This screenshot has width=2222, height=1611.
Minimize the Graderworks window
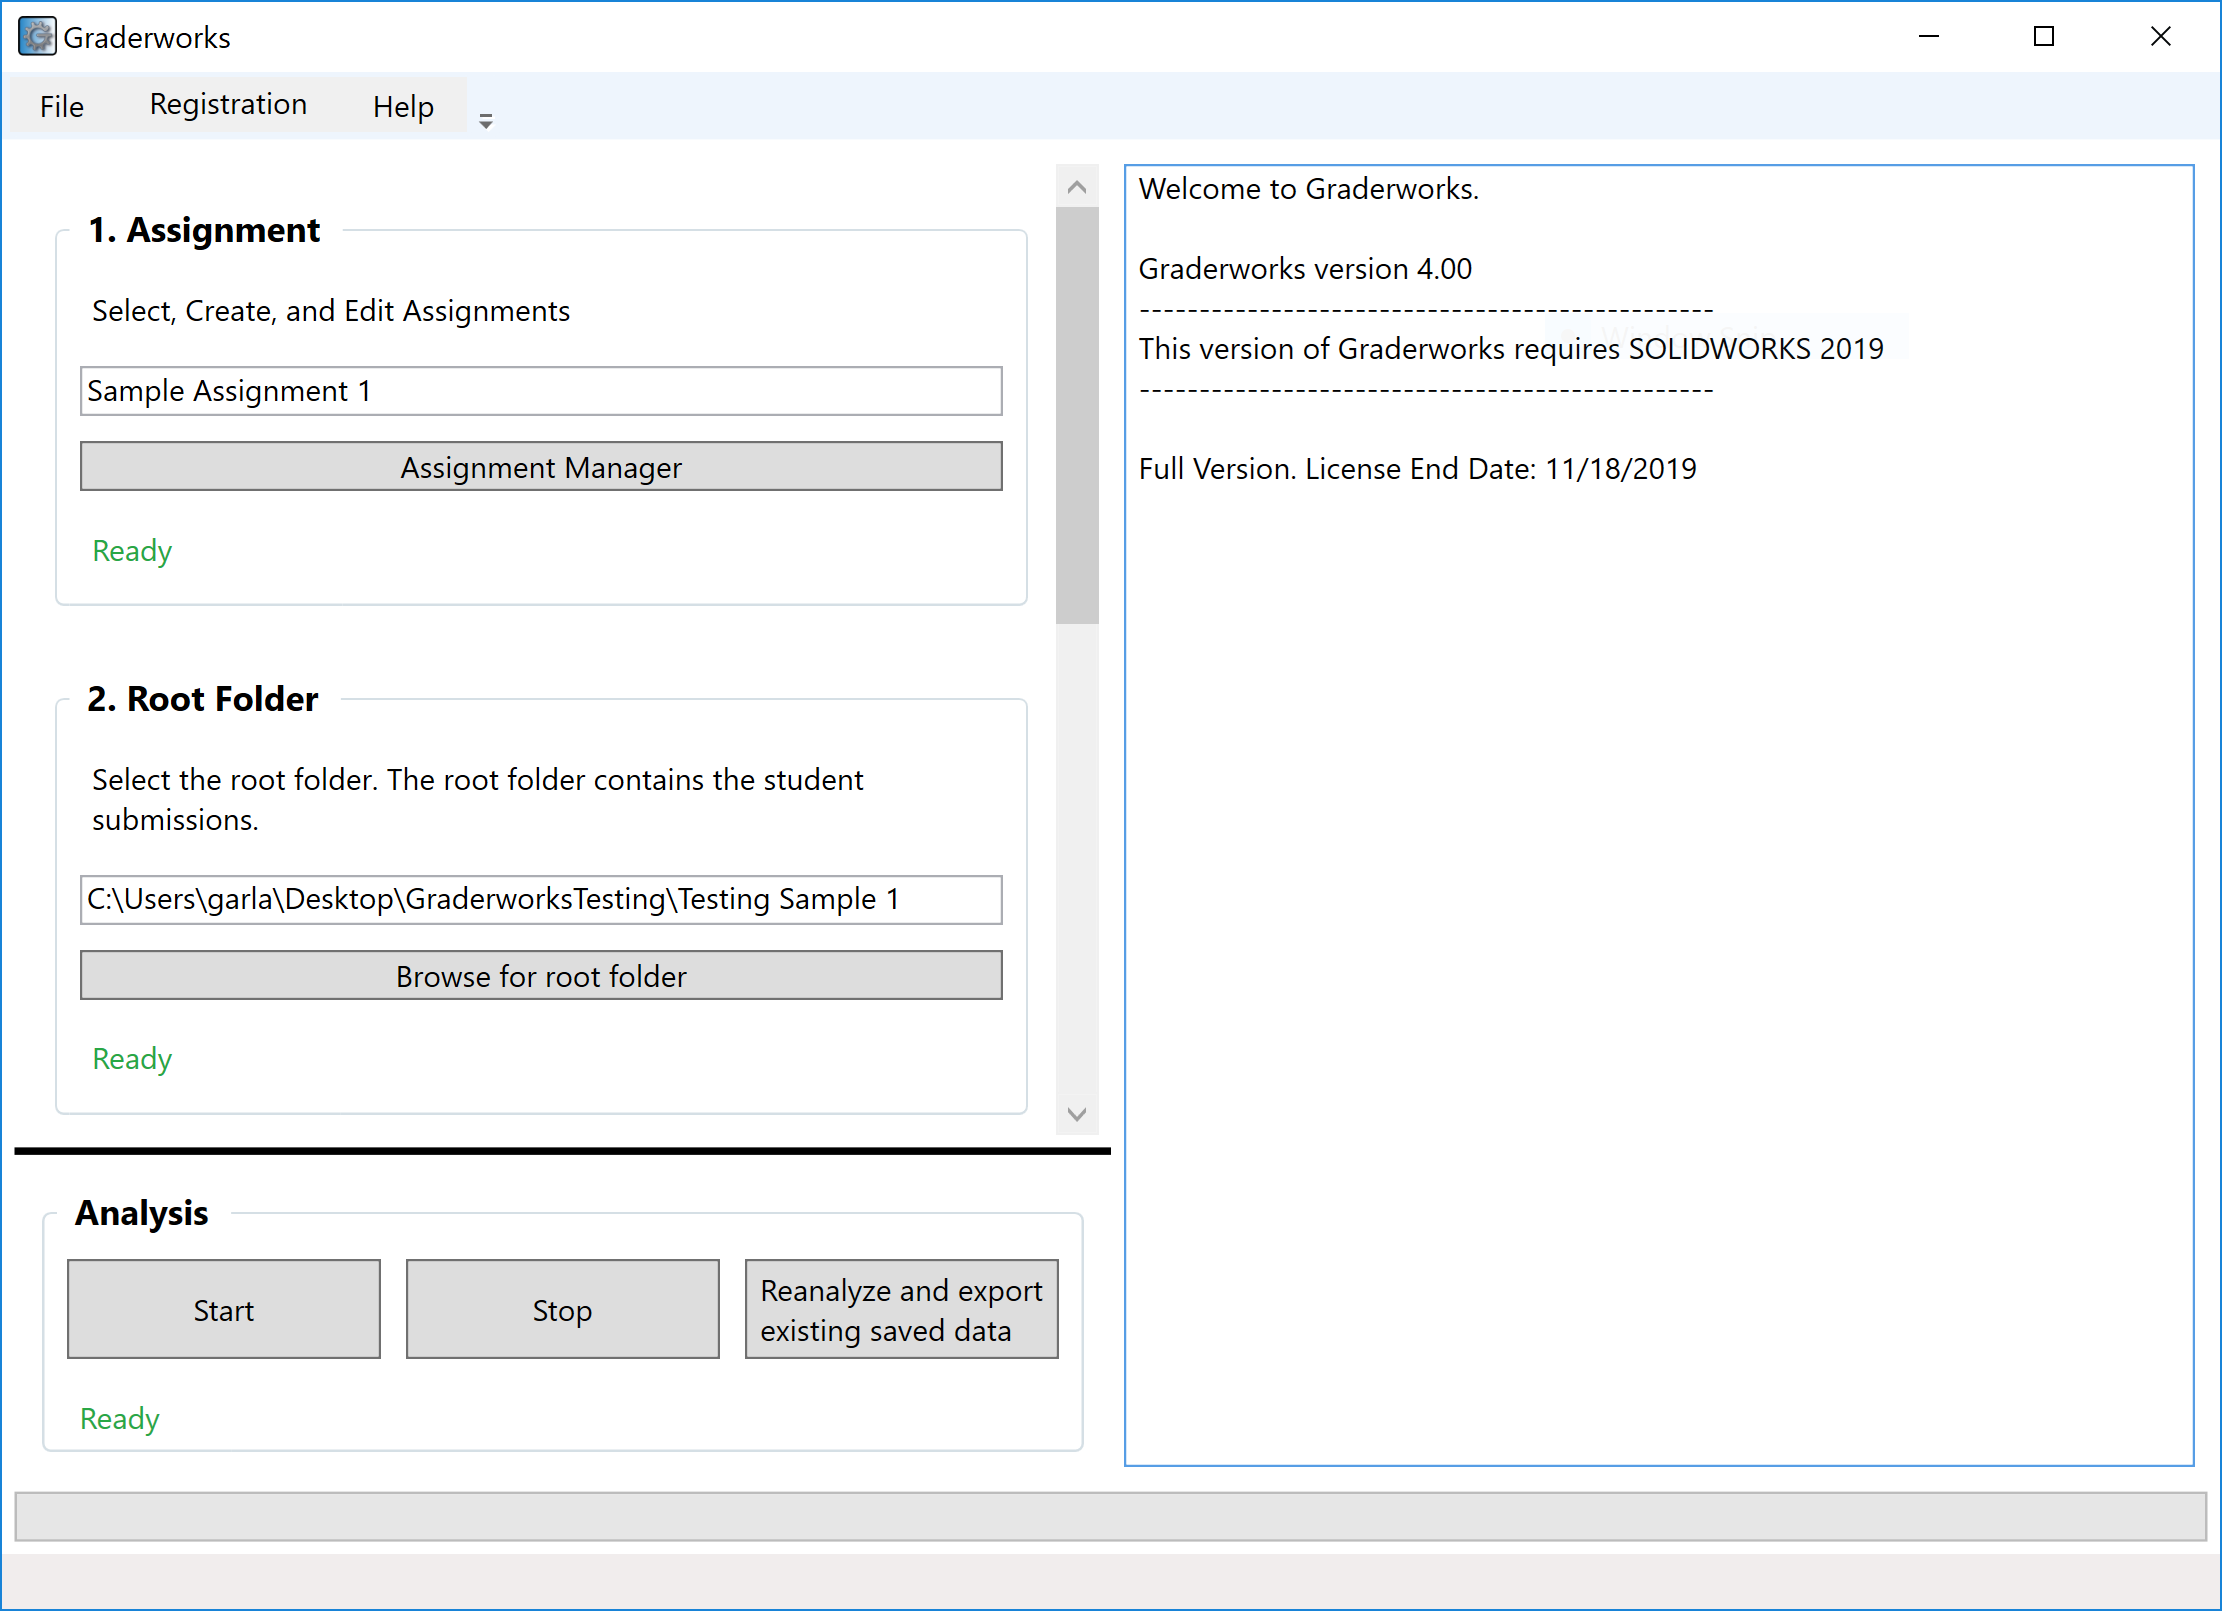pos(1929,37)
